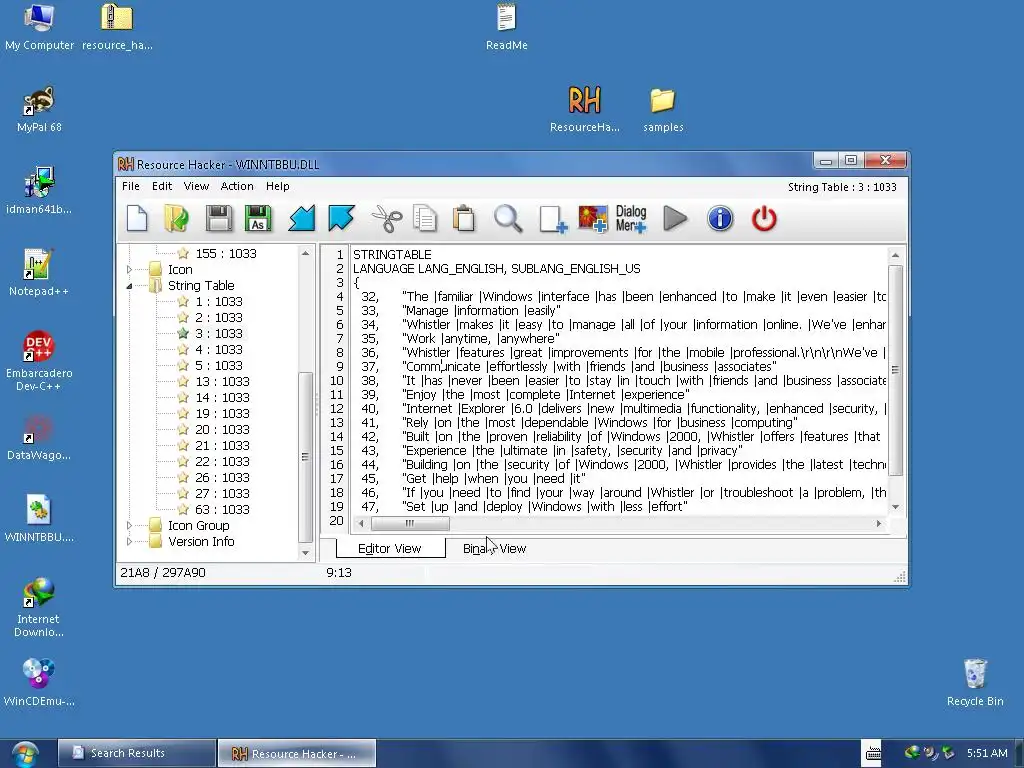The width and height of the screenshot is (1024, 768).
Task: Open a file with the folder icon
Action: point(176,219)
